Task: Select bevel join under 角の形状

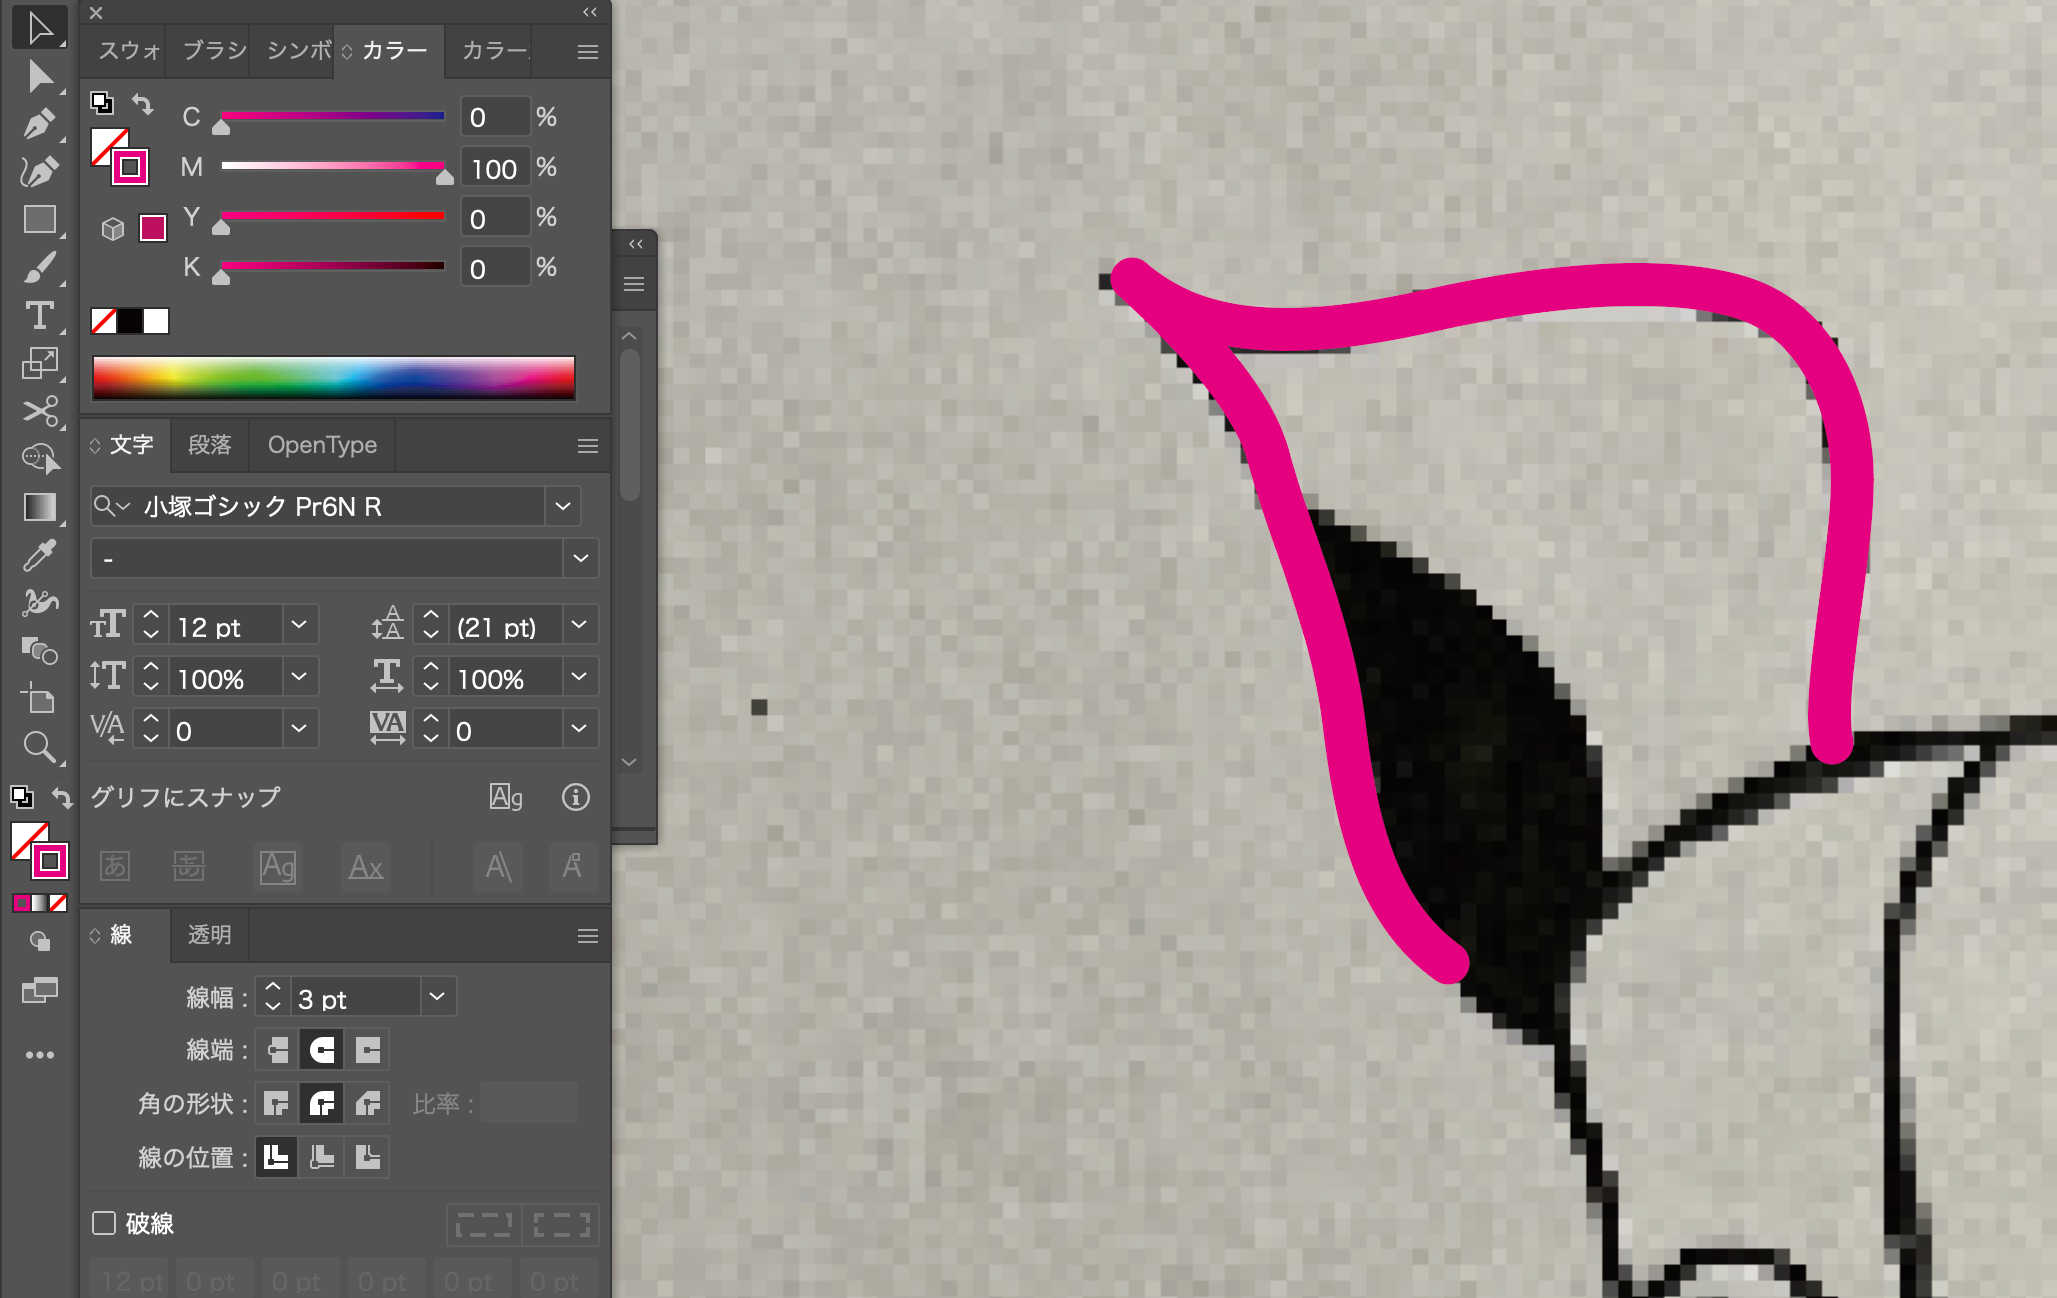Action: 368,1104
